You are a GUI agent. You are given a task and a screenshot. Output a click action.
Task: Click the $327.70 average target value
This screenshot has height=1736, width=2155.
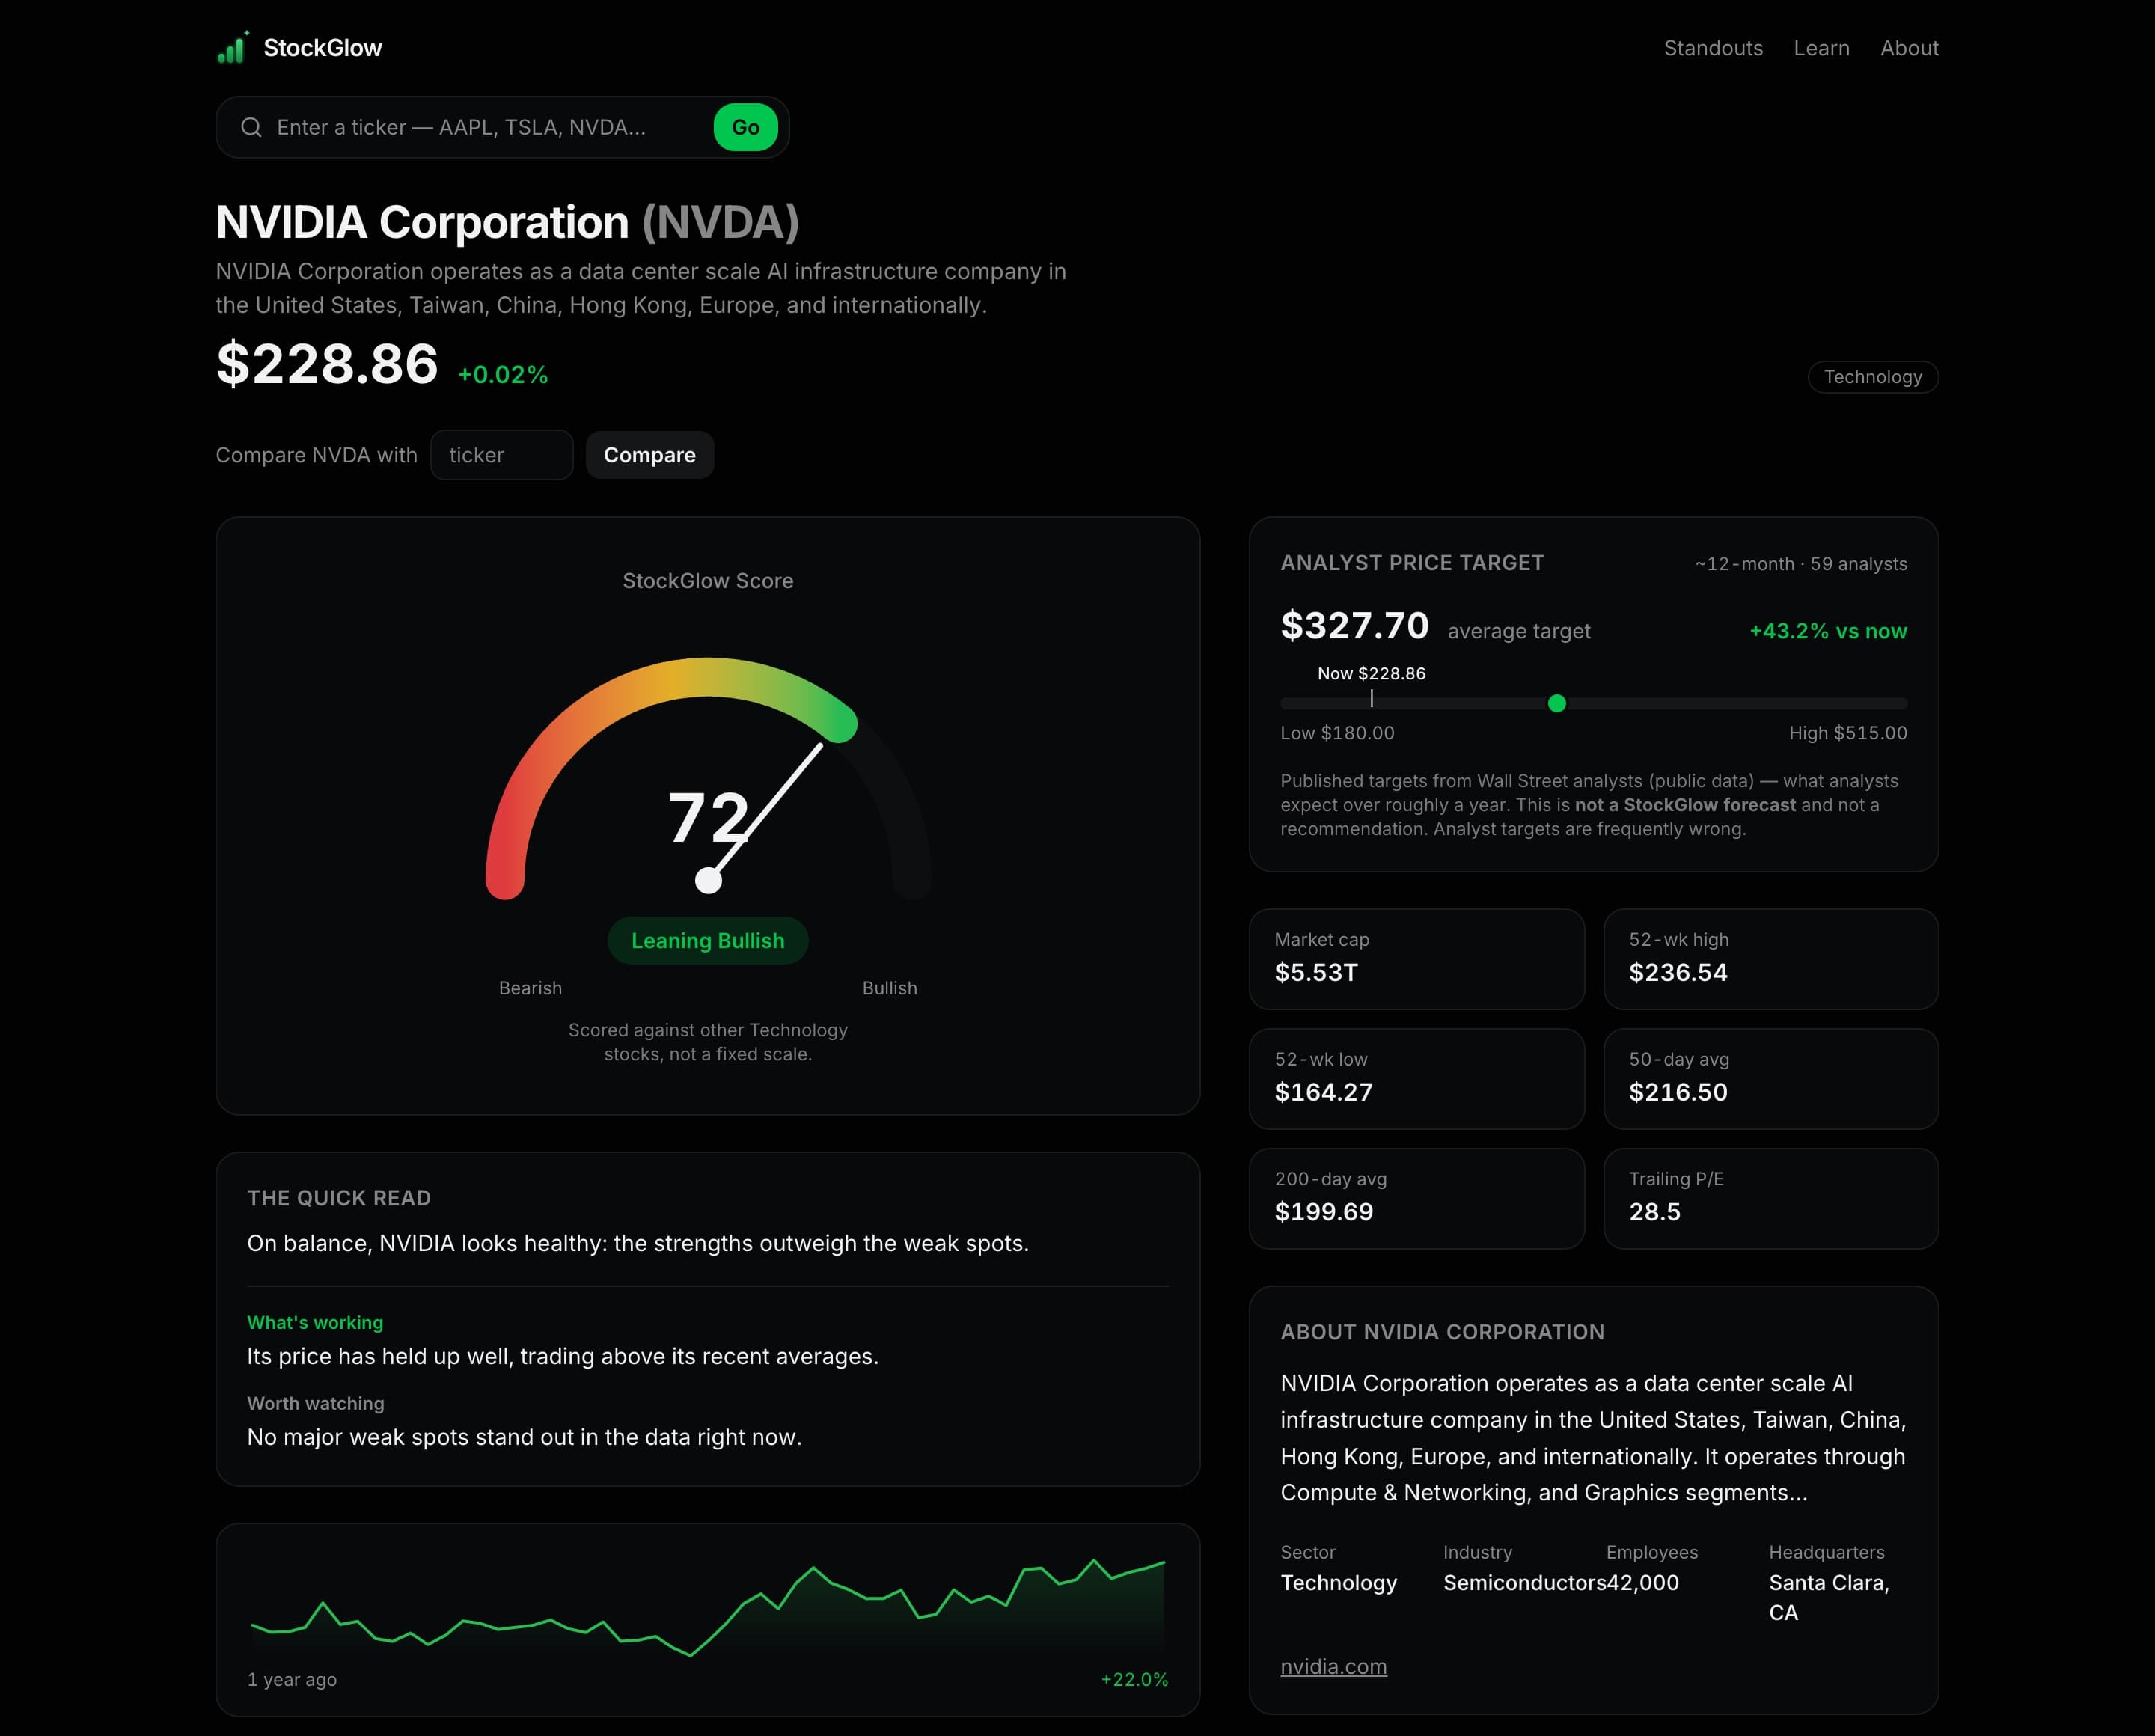(1355, 626)
